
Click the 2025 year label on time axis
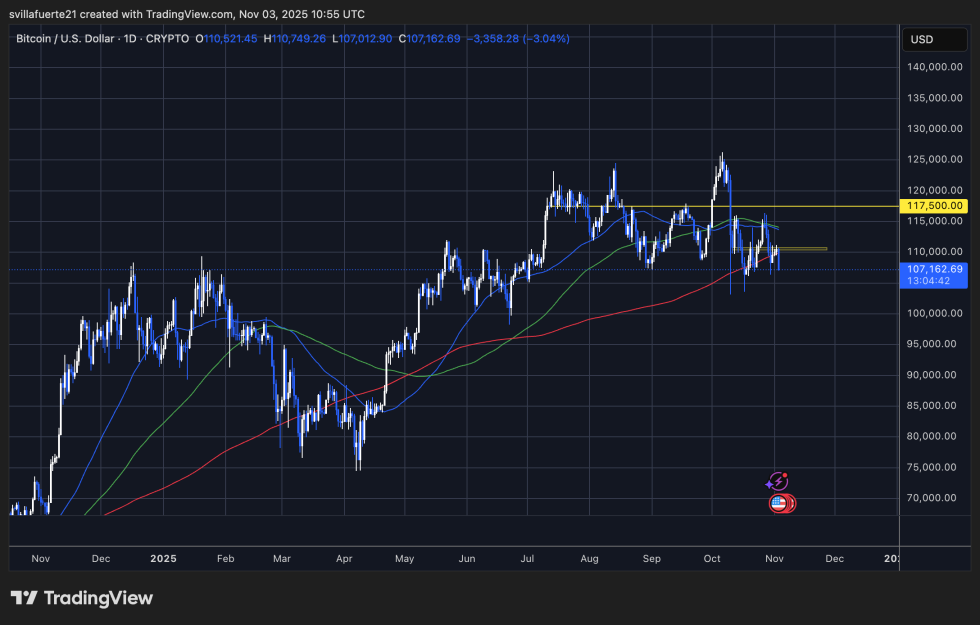(x=163, y=559)
